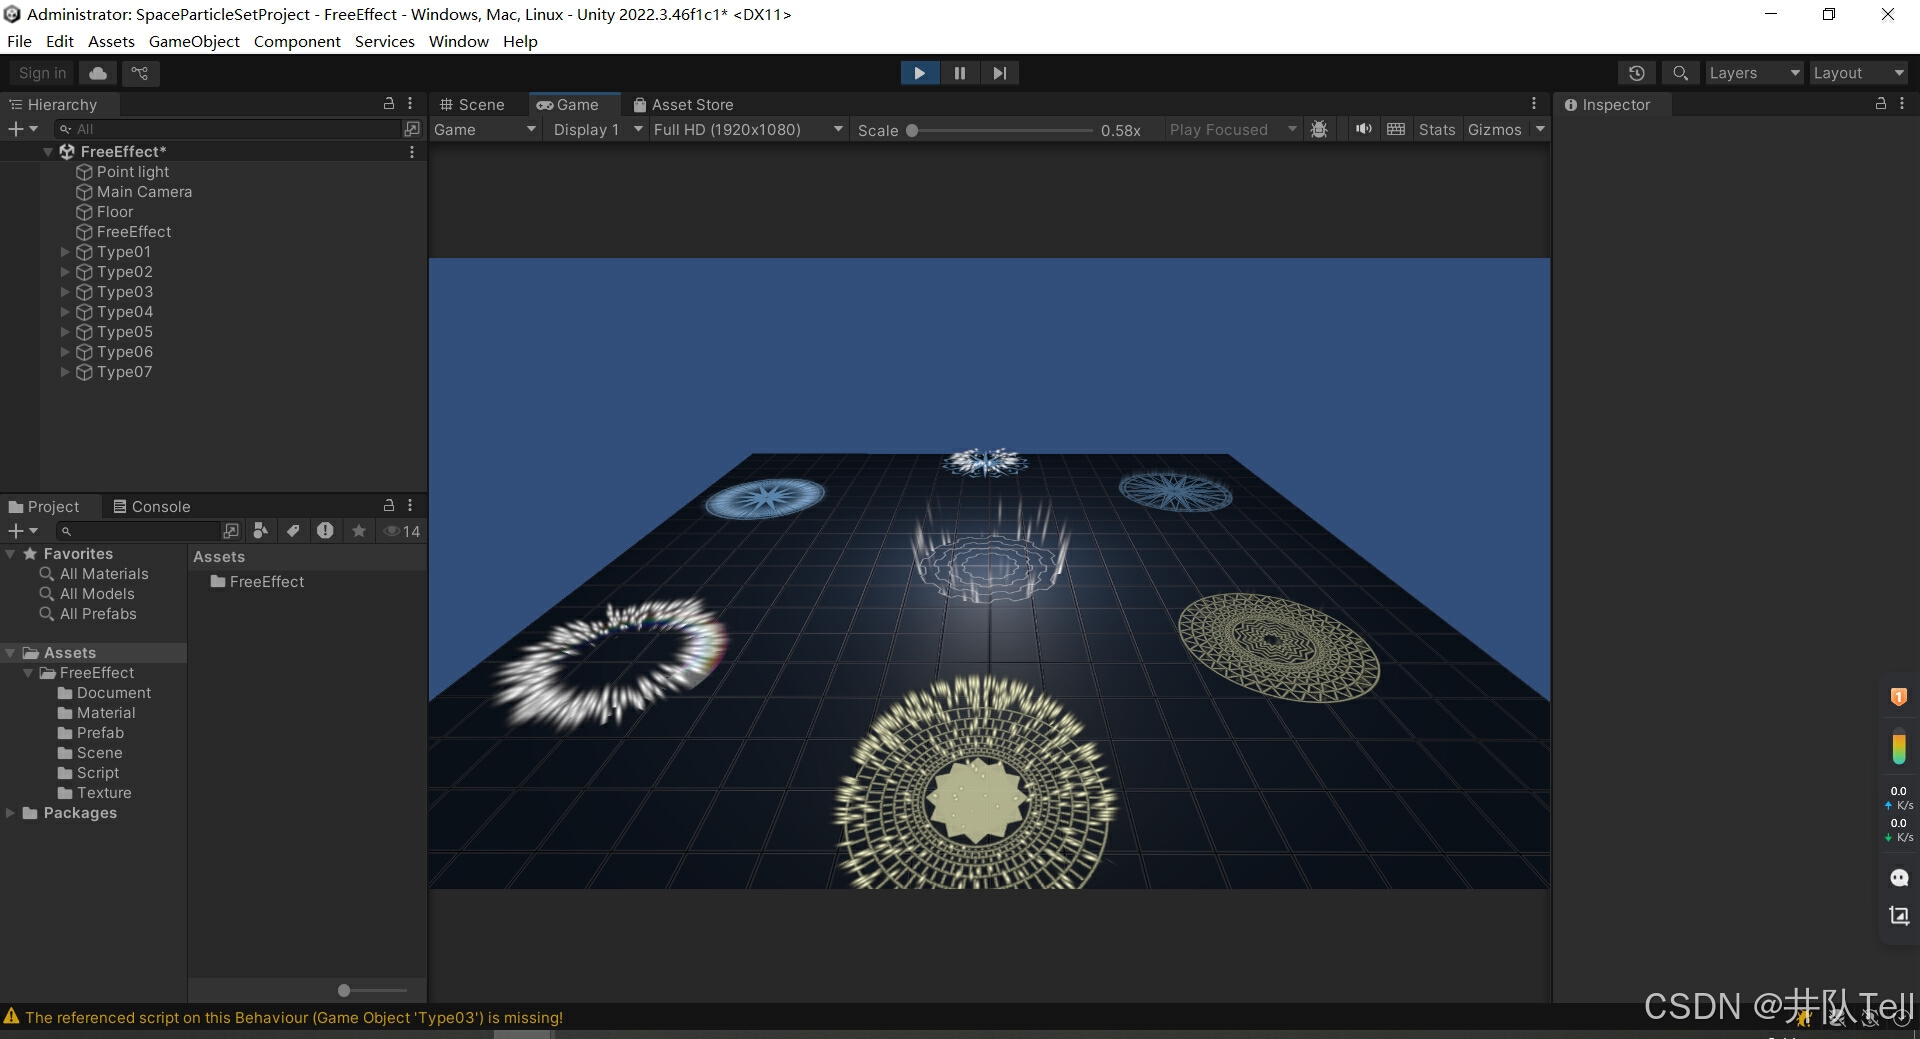Select All Materials in Favorites
Viewport: 1920px width, 1039px height.
click(104, 574)
